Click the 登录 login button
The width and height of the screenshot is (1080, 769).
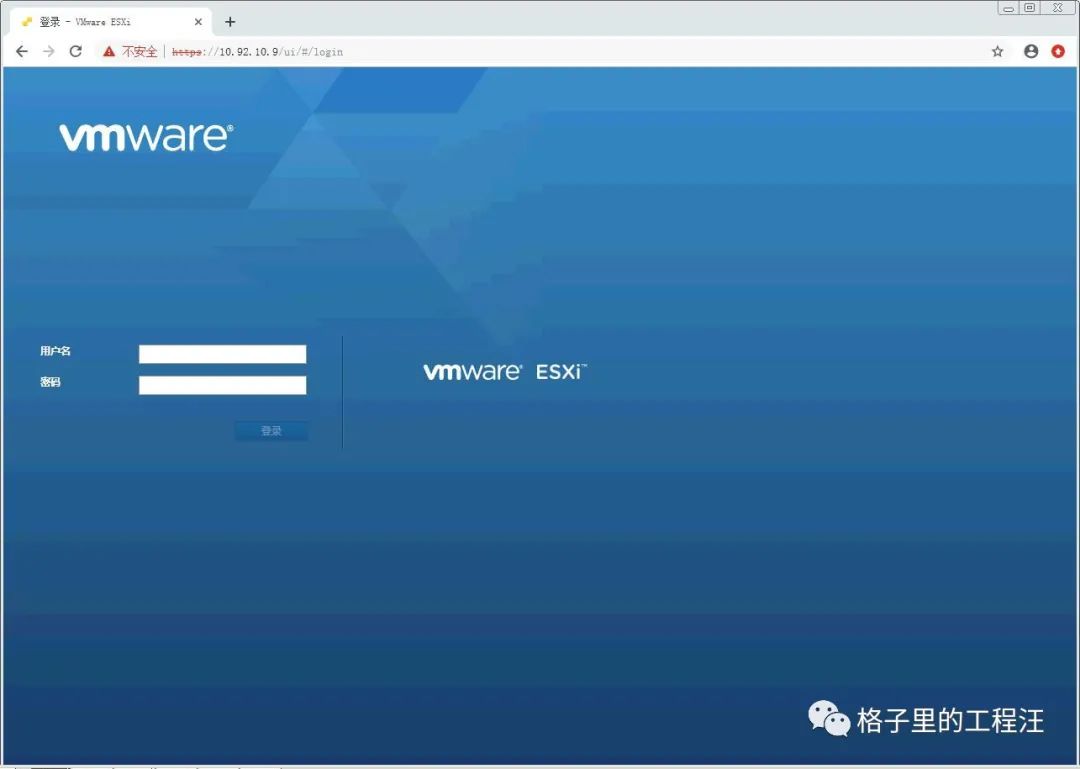pyautogui.click(x=271, y=431)
